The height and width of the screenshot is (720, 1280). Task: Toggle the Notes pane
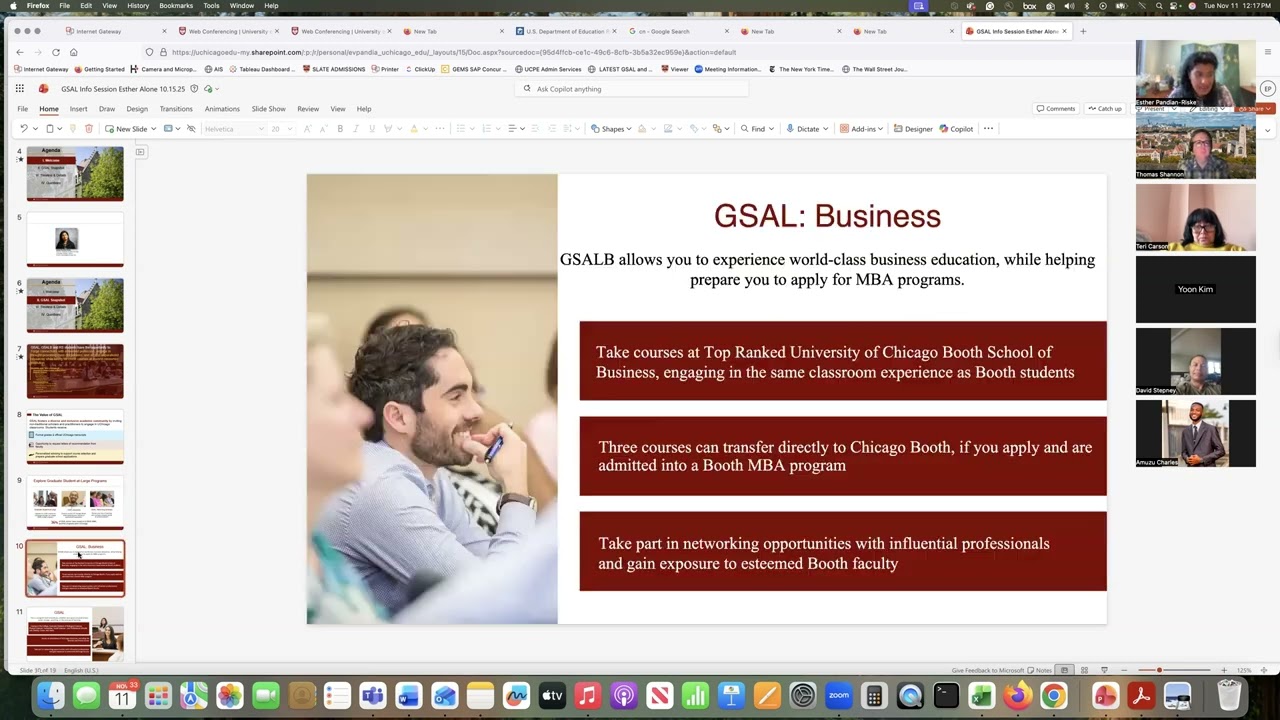[x=1040, y=670]
